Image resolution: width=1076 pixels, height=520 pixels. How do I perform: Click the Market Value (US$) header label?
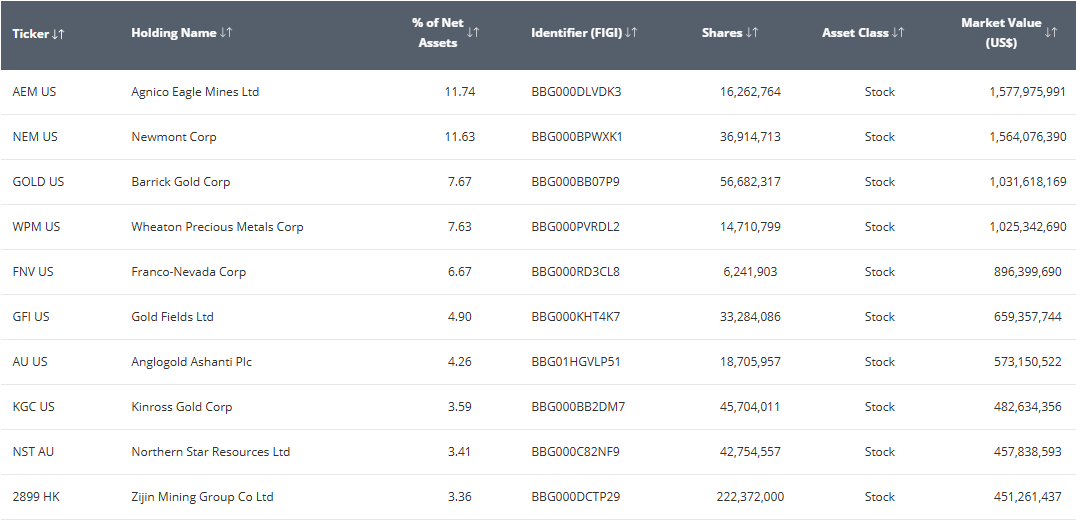coord(1001,32)
